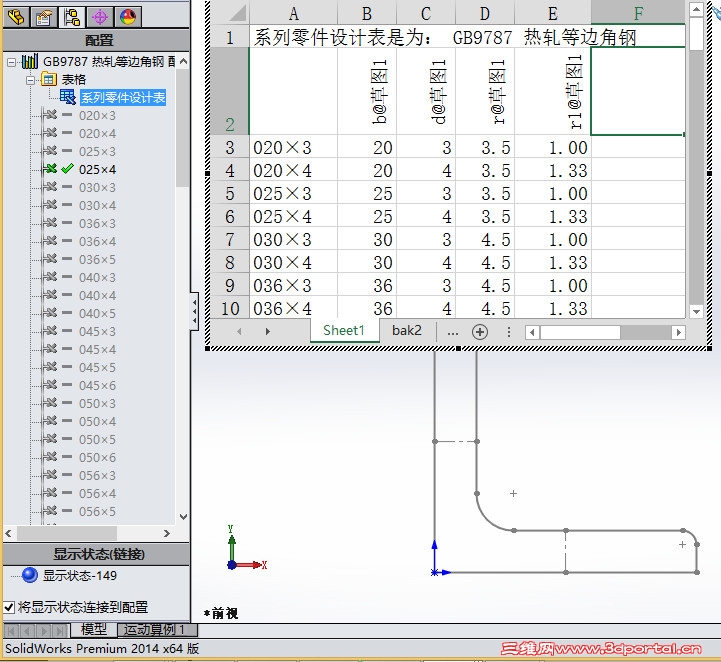This screenshot has width=721, height=662.
Task: Select the ConfigurationManager tab icon
Action: (x=72, y=17)
